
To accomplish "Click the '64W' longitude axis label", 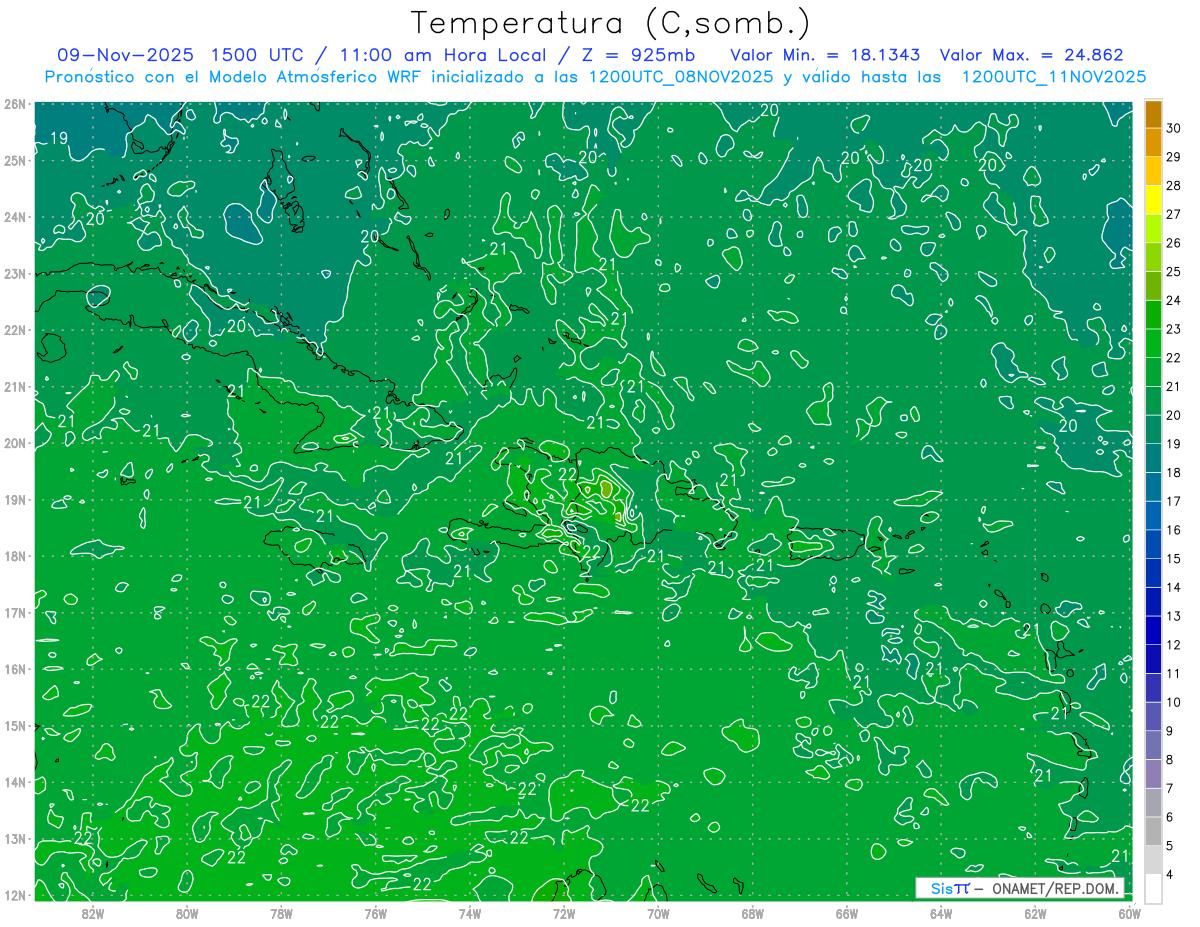I will pyautogui.click(x=941, y=912).
